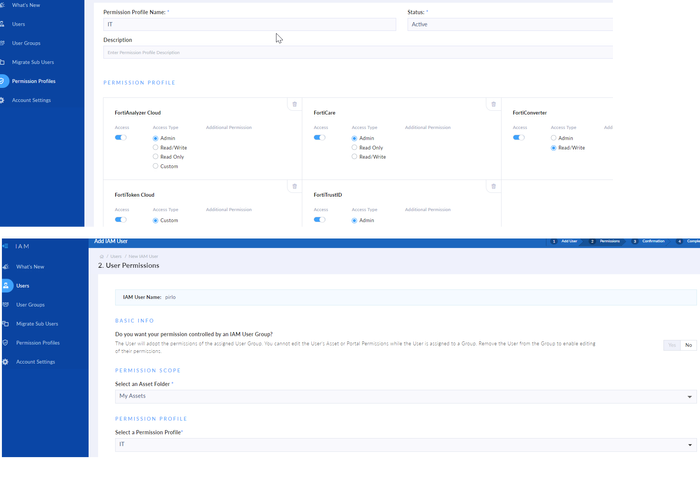700x488 pixels.
Task: Turn off FortiToken Cloud access switch
Action: pyautogui.click(x=121, y=220)
